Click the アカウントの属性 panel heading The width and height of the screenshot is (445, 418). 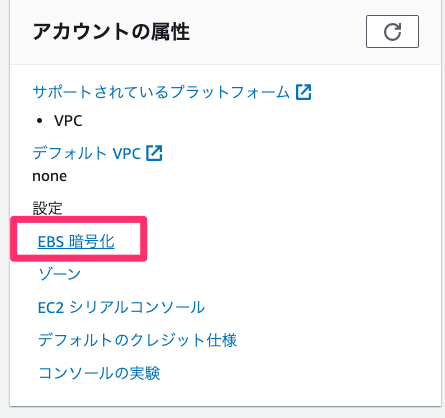pos(111,32)
